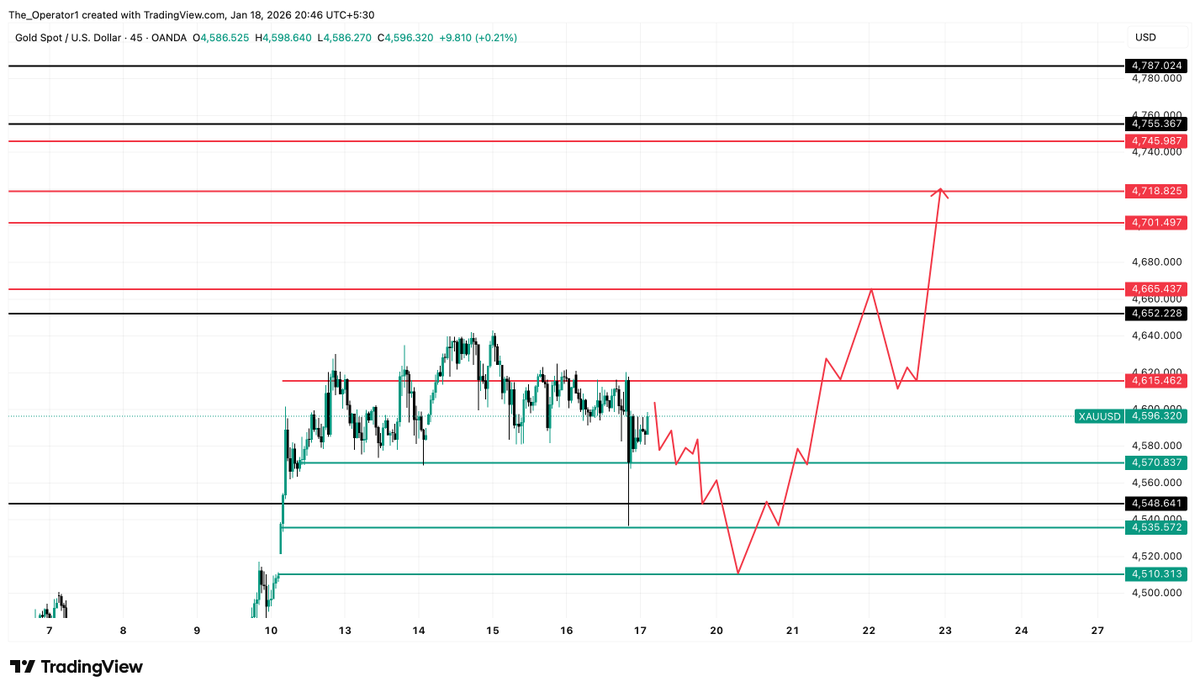Click date label 14 on time axis

coord(419,630)
